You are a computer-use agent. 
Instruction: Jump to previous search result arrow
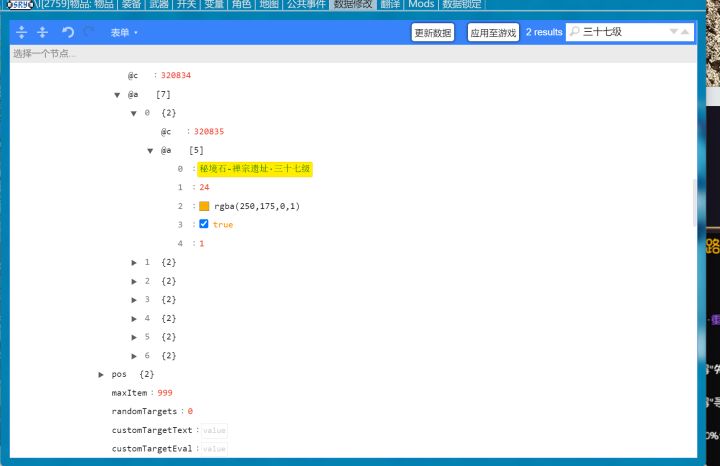(x=685, y=32)
